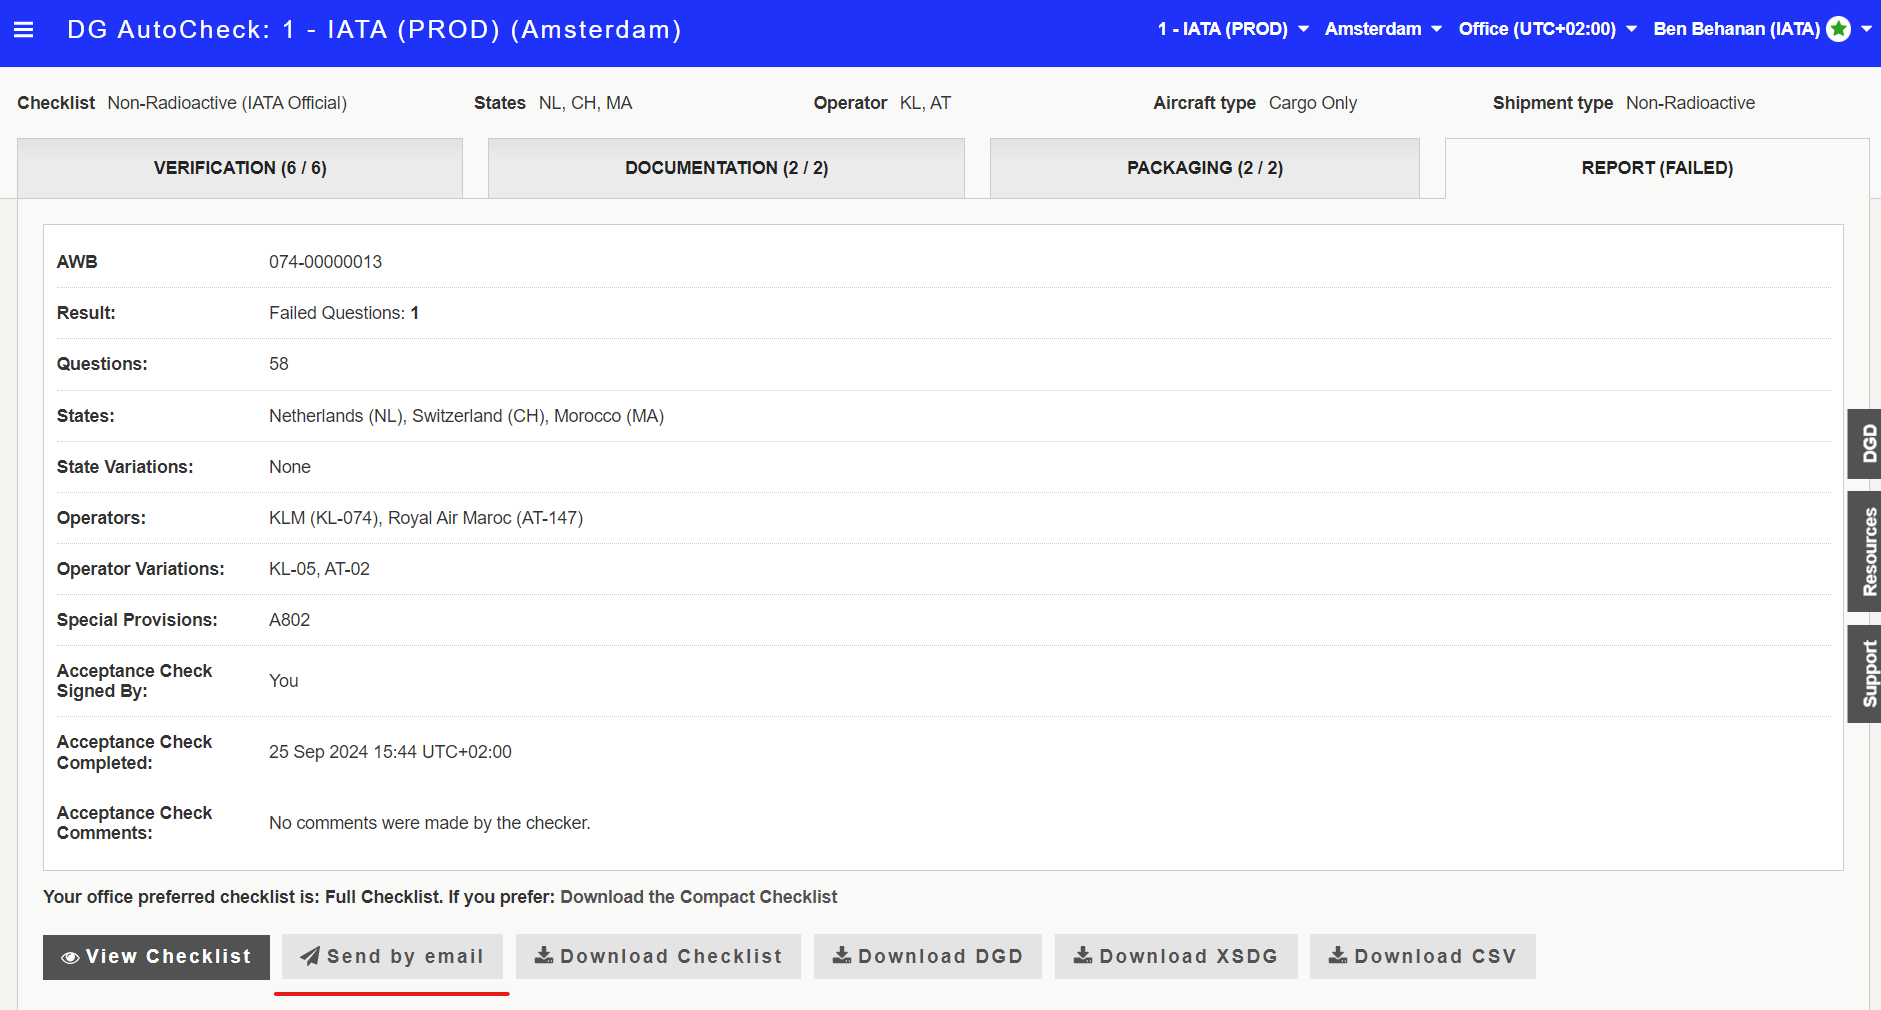Image resolution: width=1881 pixels, height=1010 pixels.
Task: Click the Questions count value 58
Action: pyautogui.click(x=278, y=364)
